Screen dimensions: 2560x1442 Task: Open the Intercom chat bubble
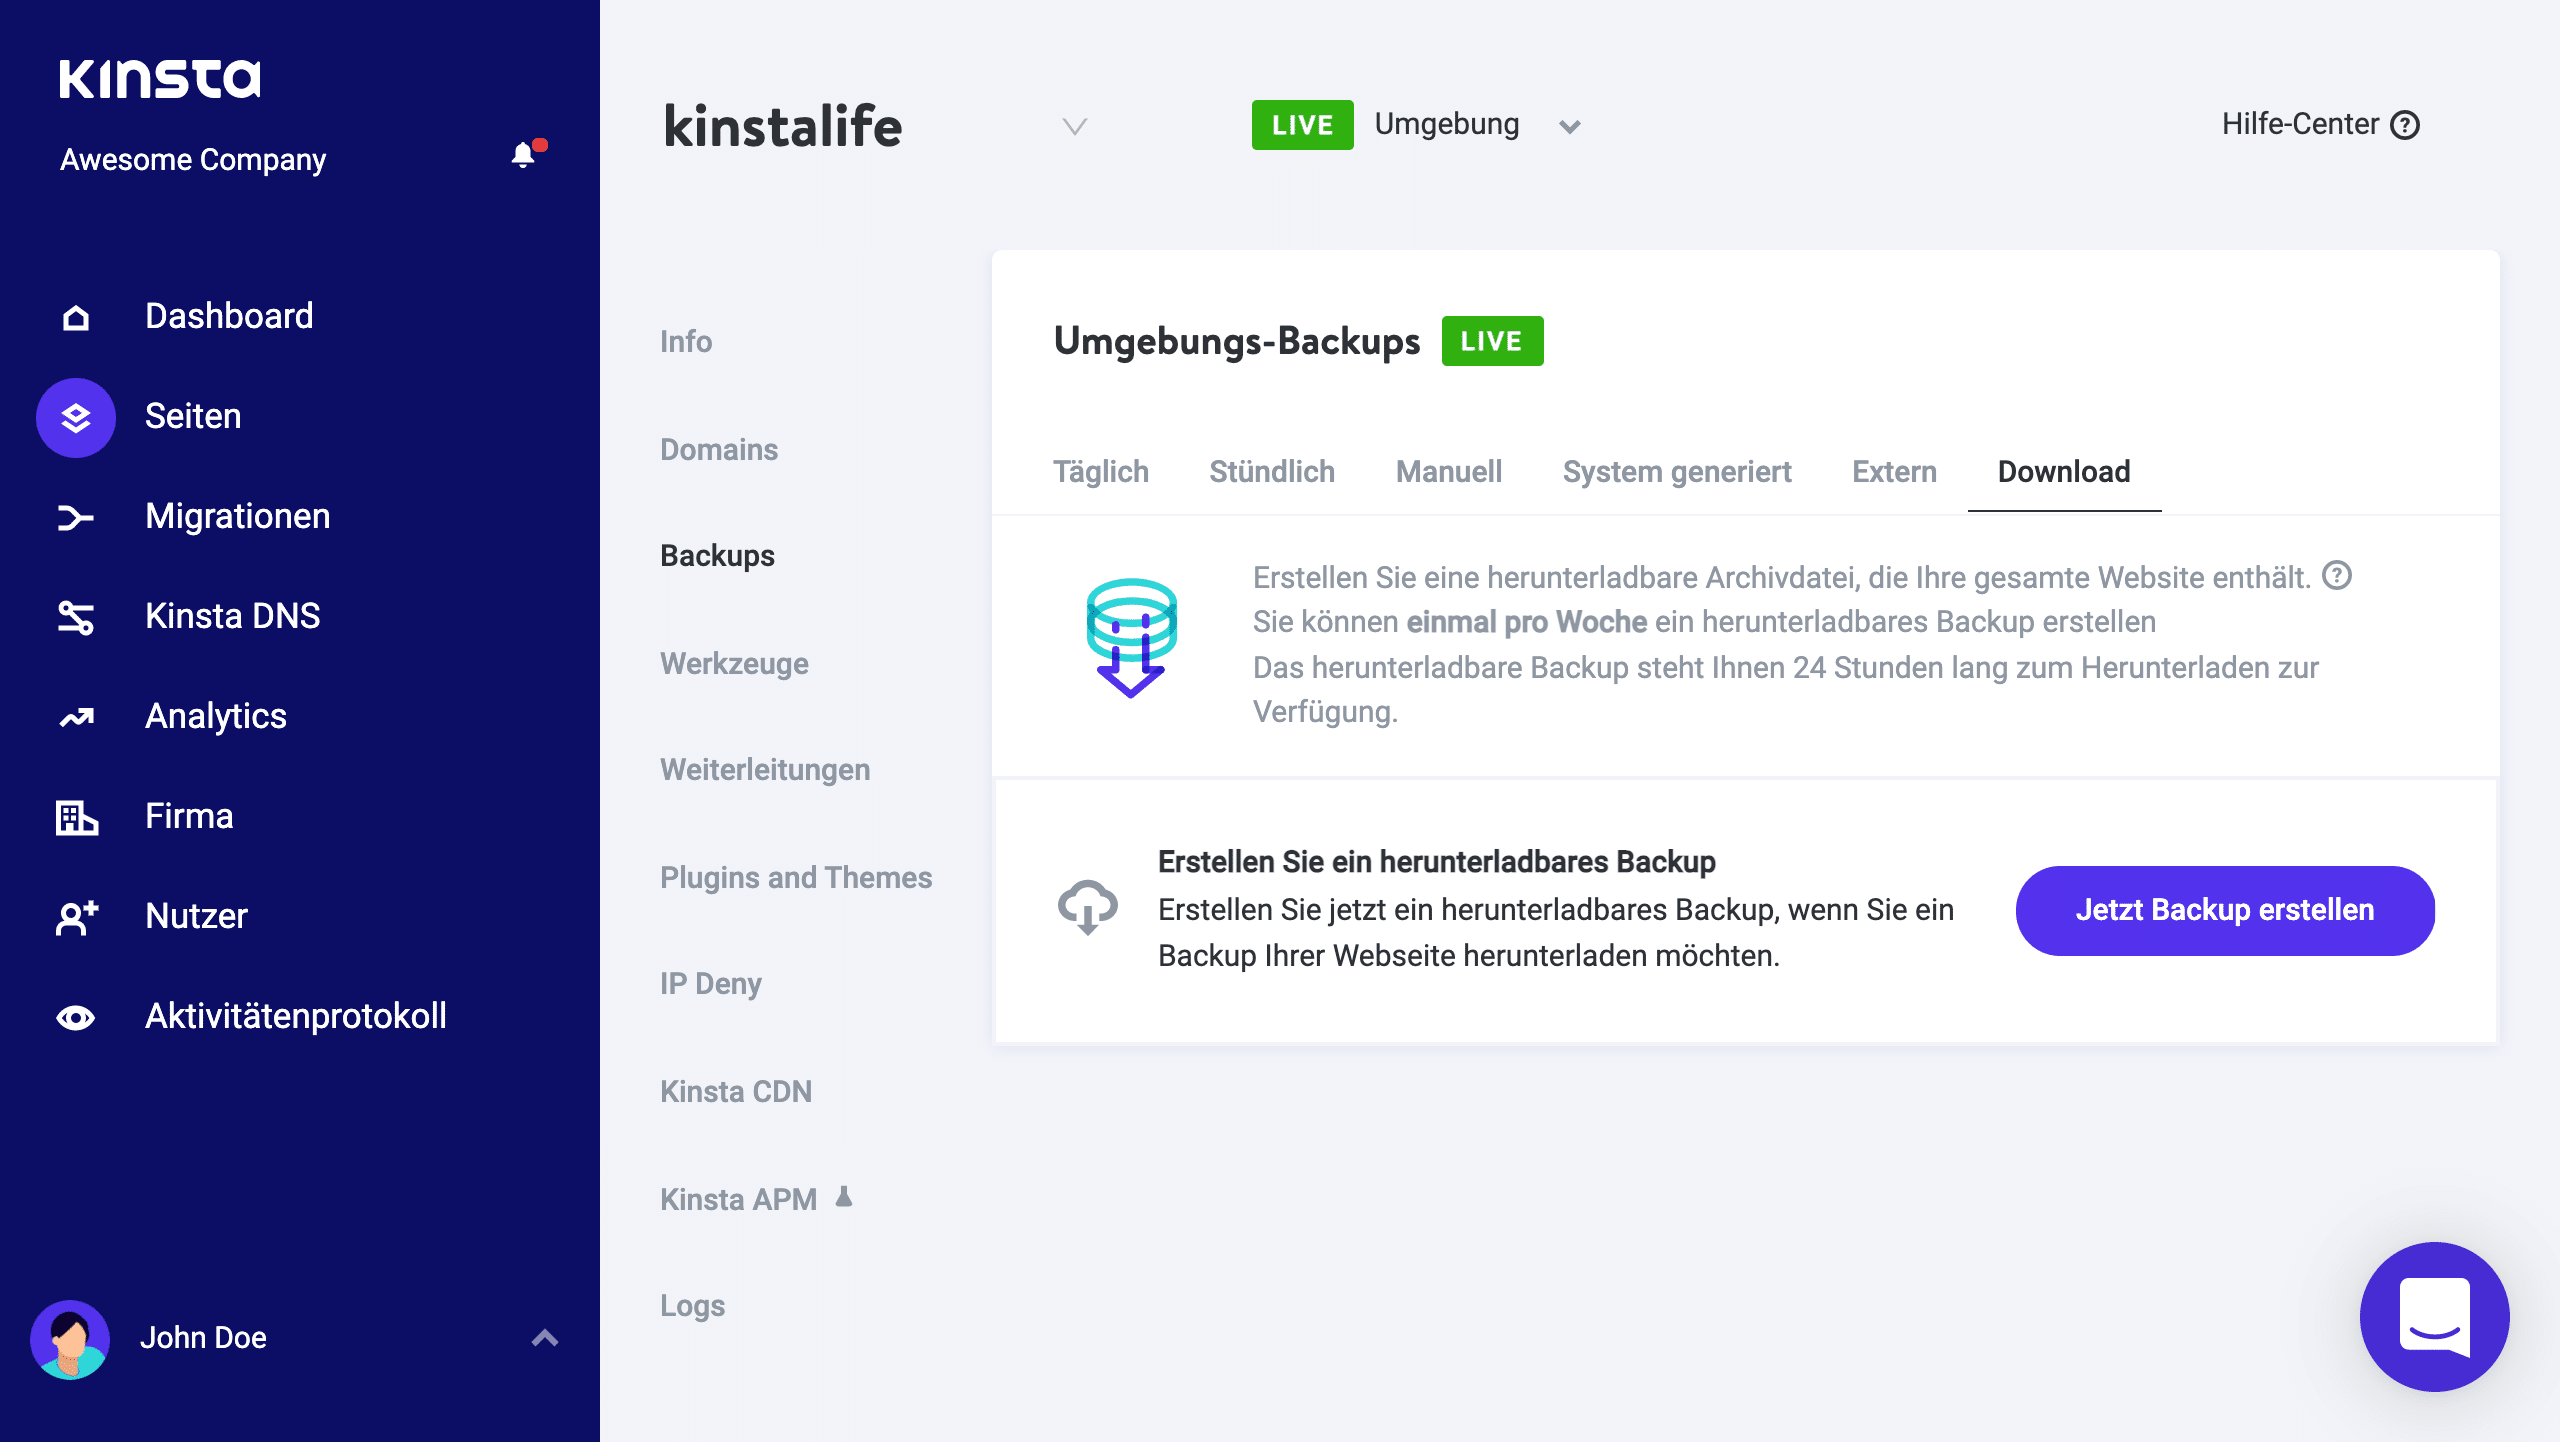click(x=2434, y=1316)
